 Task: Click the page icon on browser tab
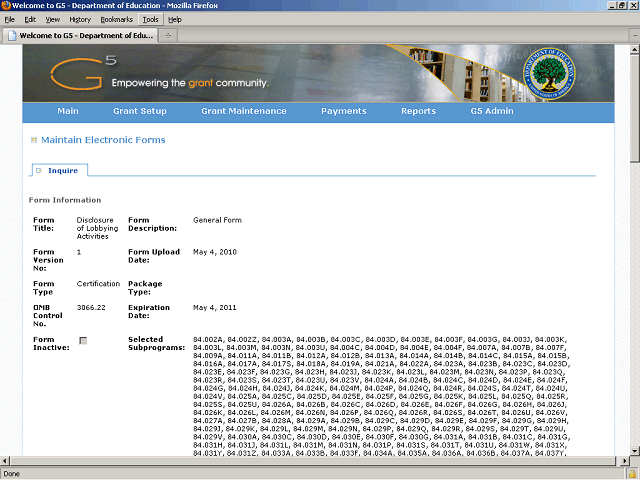click(12, 36)
